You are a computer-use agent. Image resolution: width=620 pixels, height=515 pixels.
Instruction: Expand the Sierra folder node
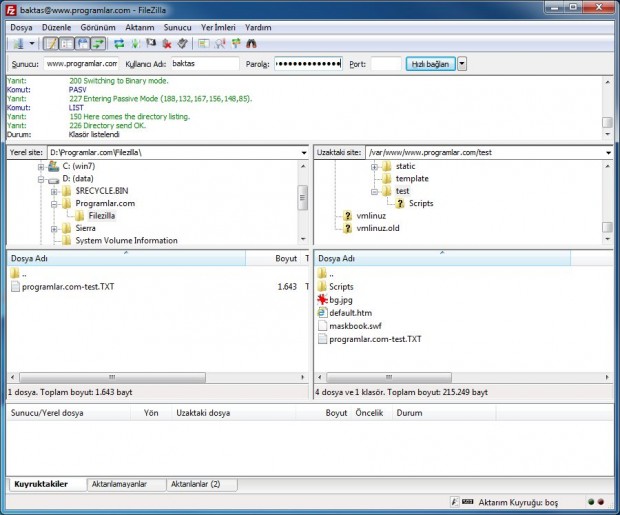click(x=54, y=229)
